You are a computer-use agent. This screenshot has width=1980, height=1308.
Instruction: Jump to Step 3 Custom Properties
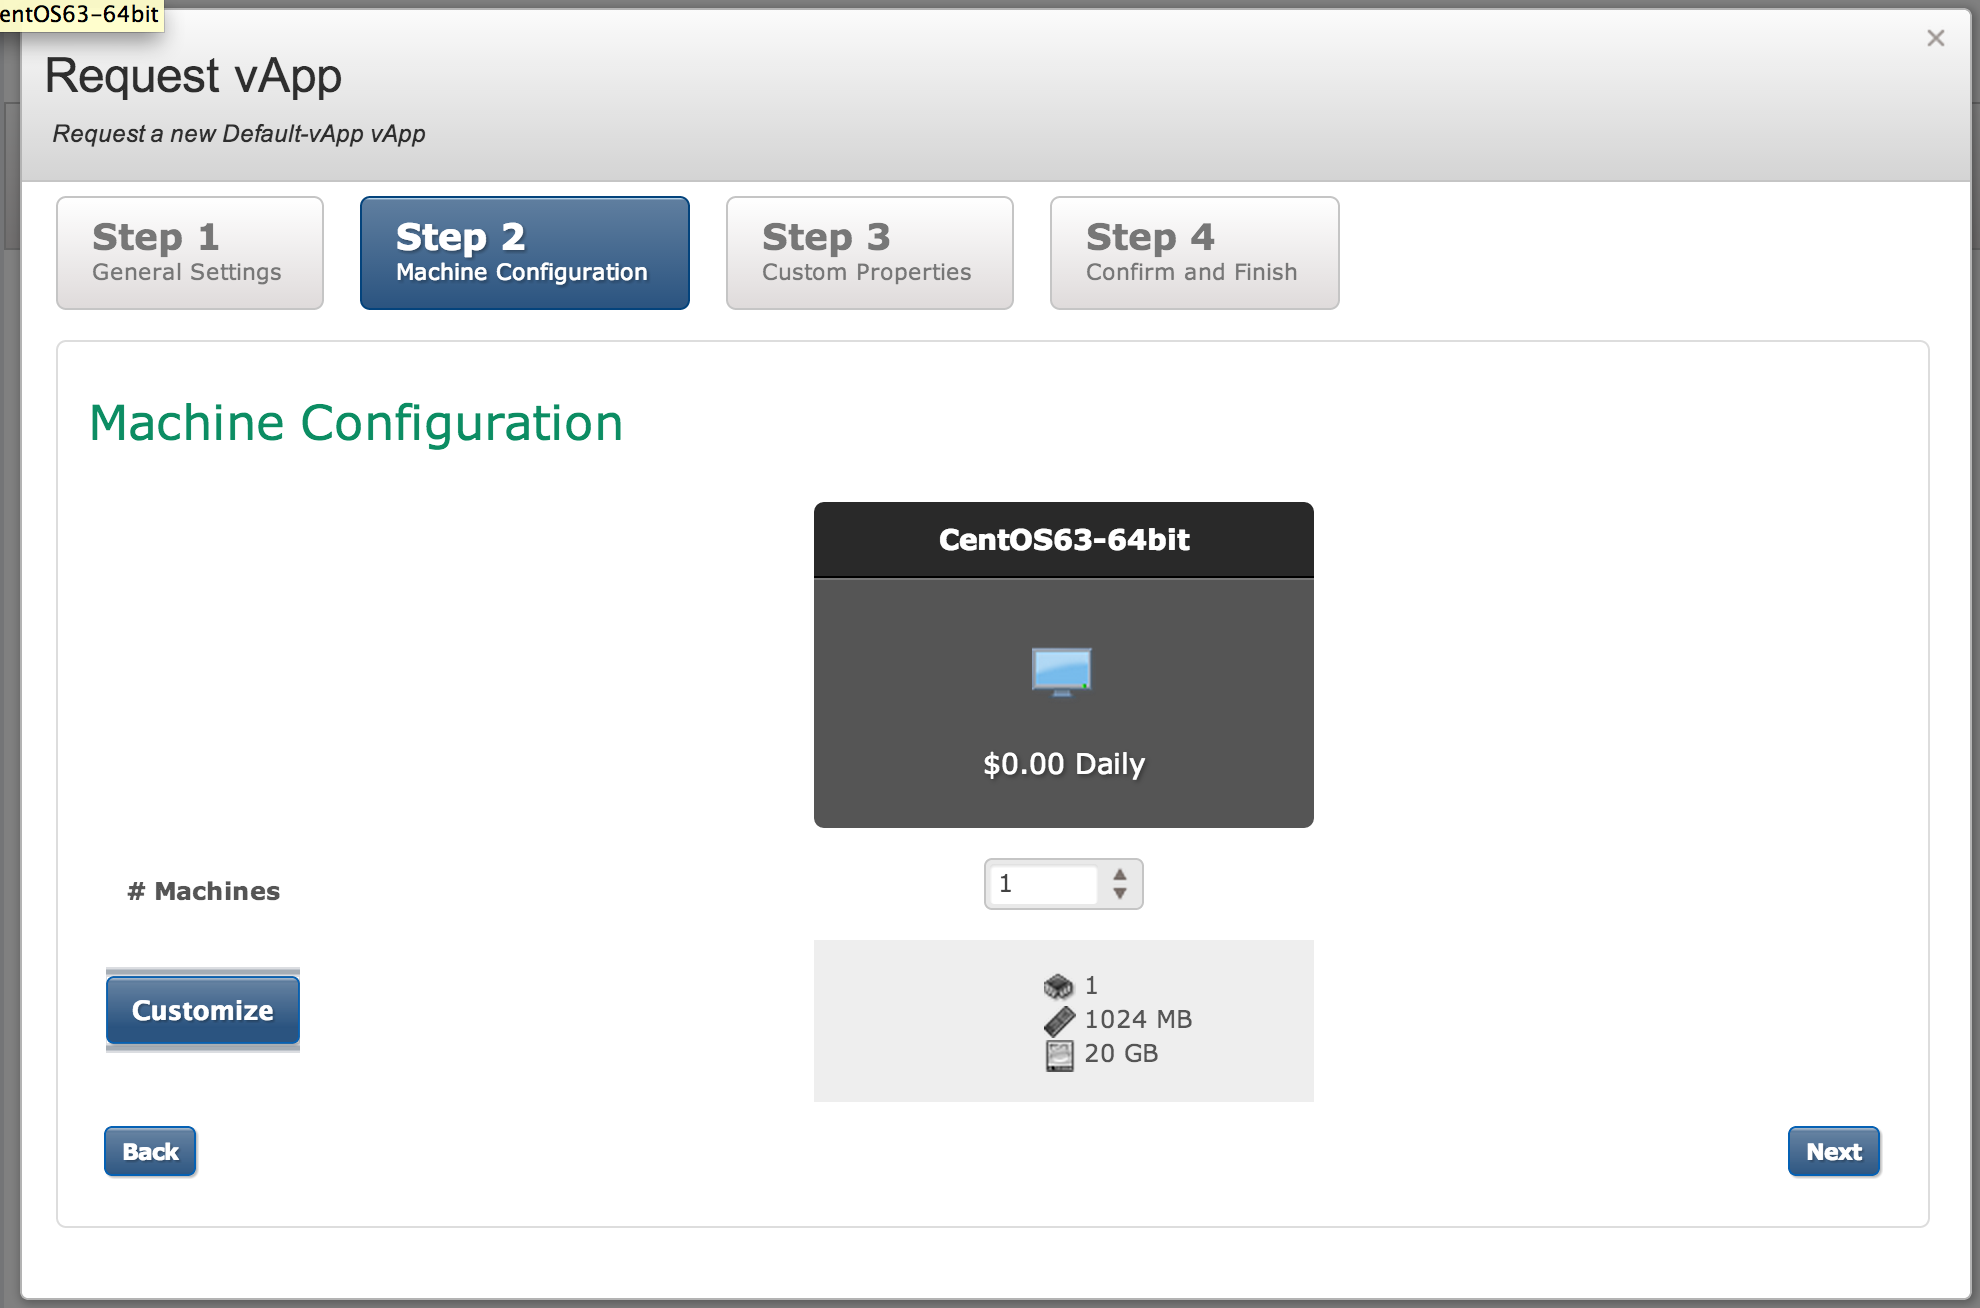pos(869,253)
